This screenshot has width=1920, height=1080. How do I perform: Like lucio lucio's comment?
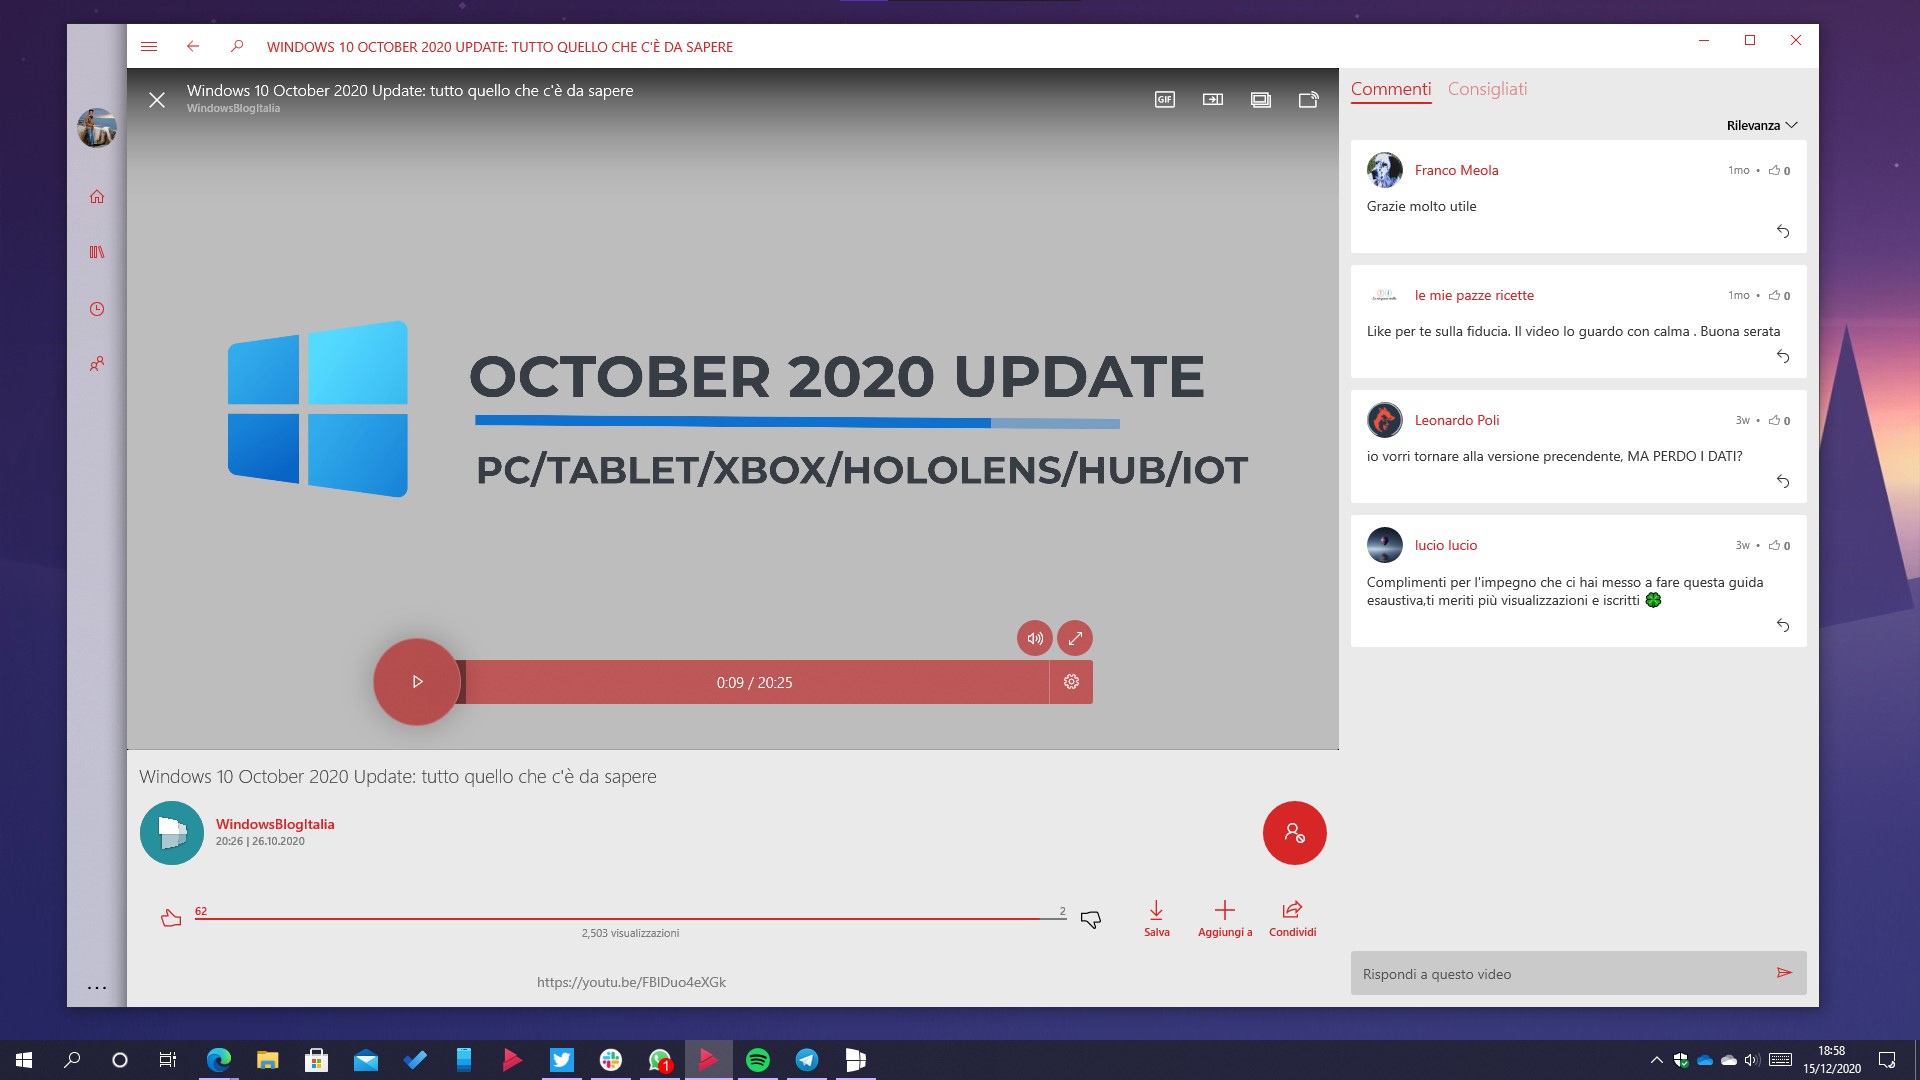(1774, 545)
